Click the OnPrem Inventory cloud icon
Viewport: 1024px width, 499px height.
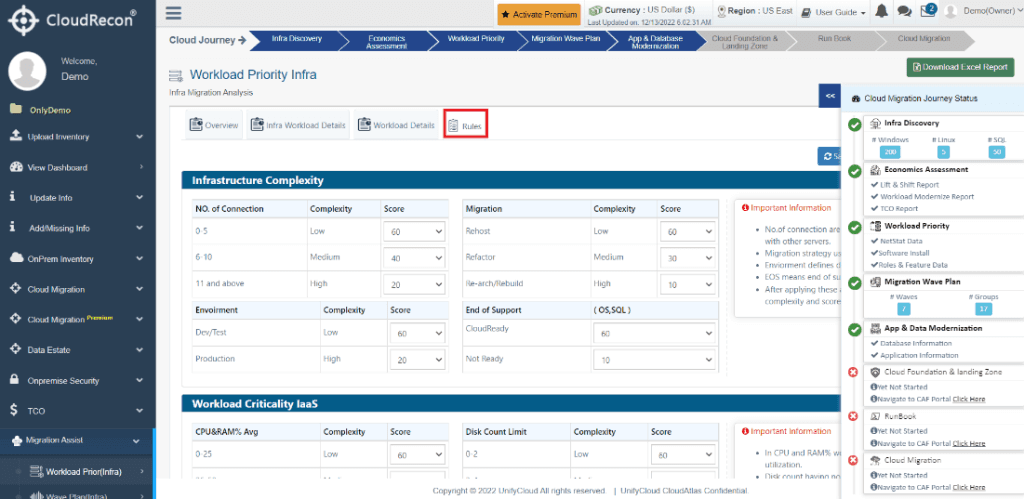click(16, 258)
